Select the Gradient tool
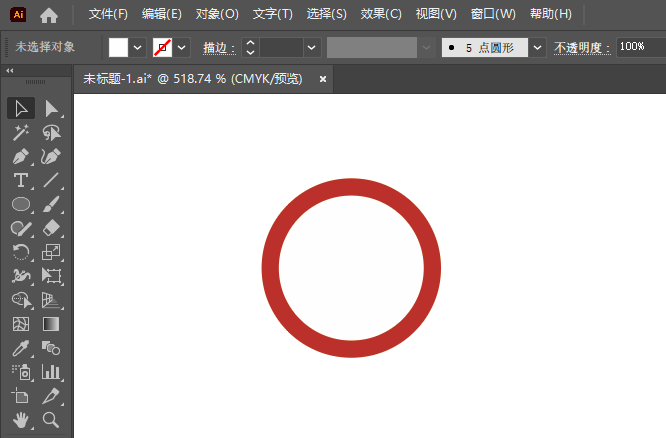This screenshot has width=666, height=438. pos(51,324)
